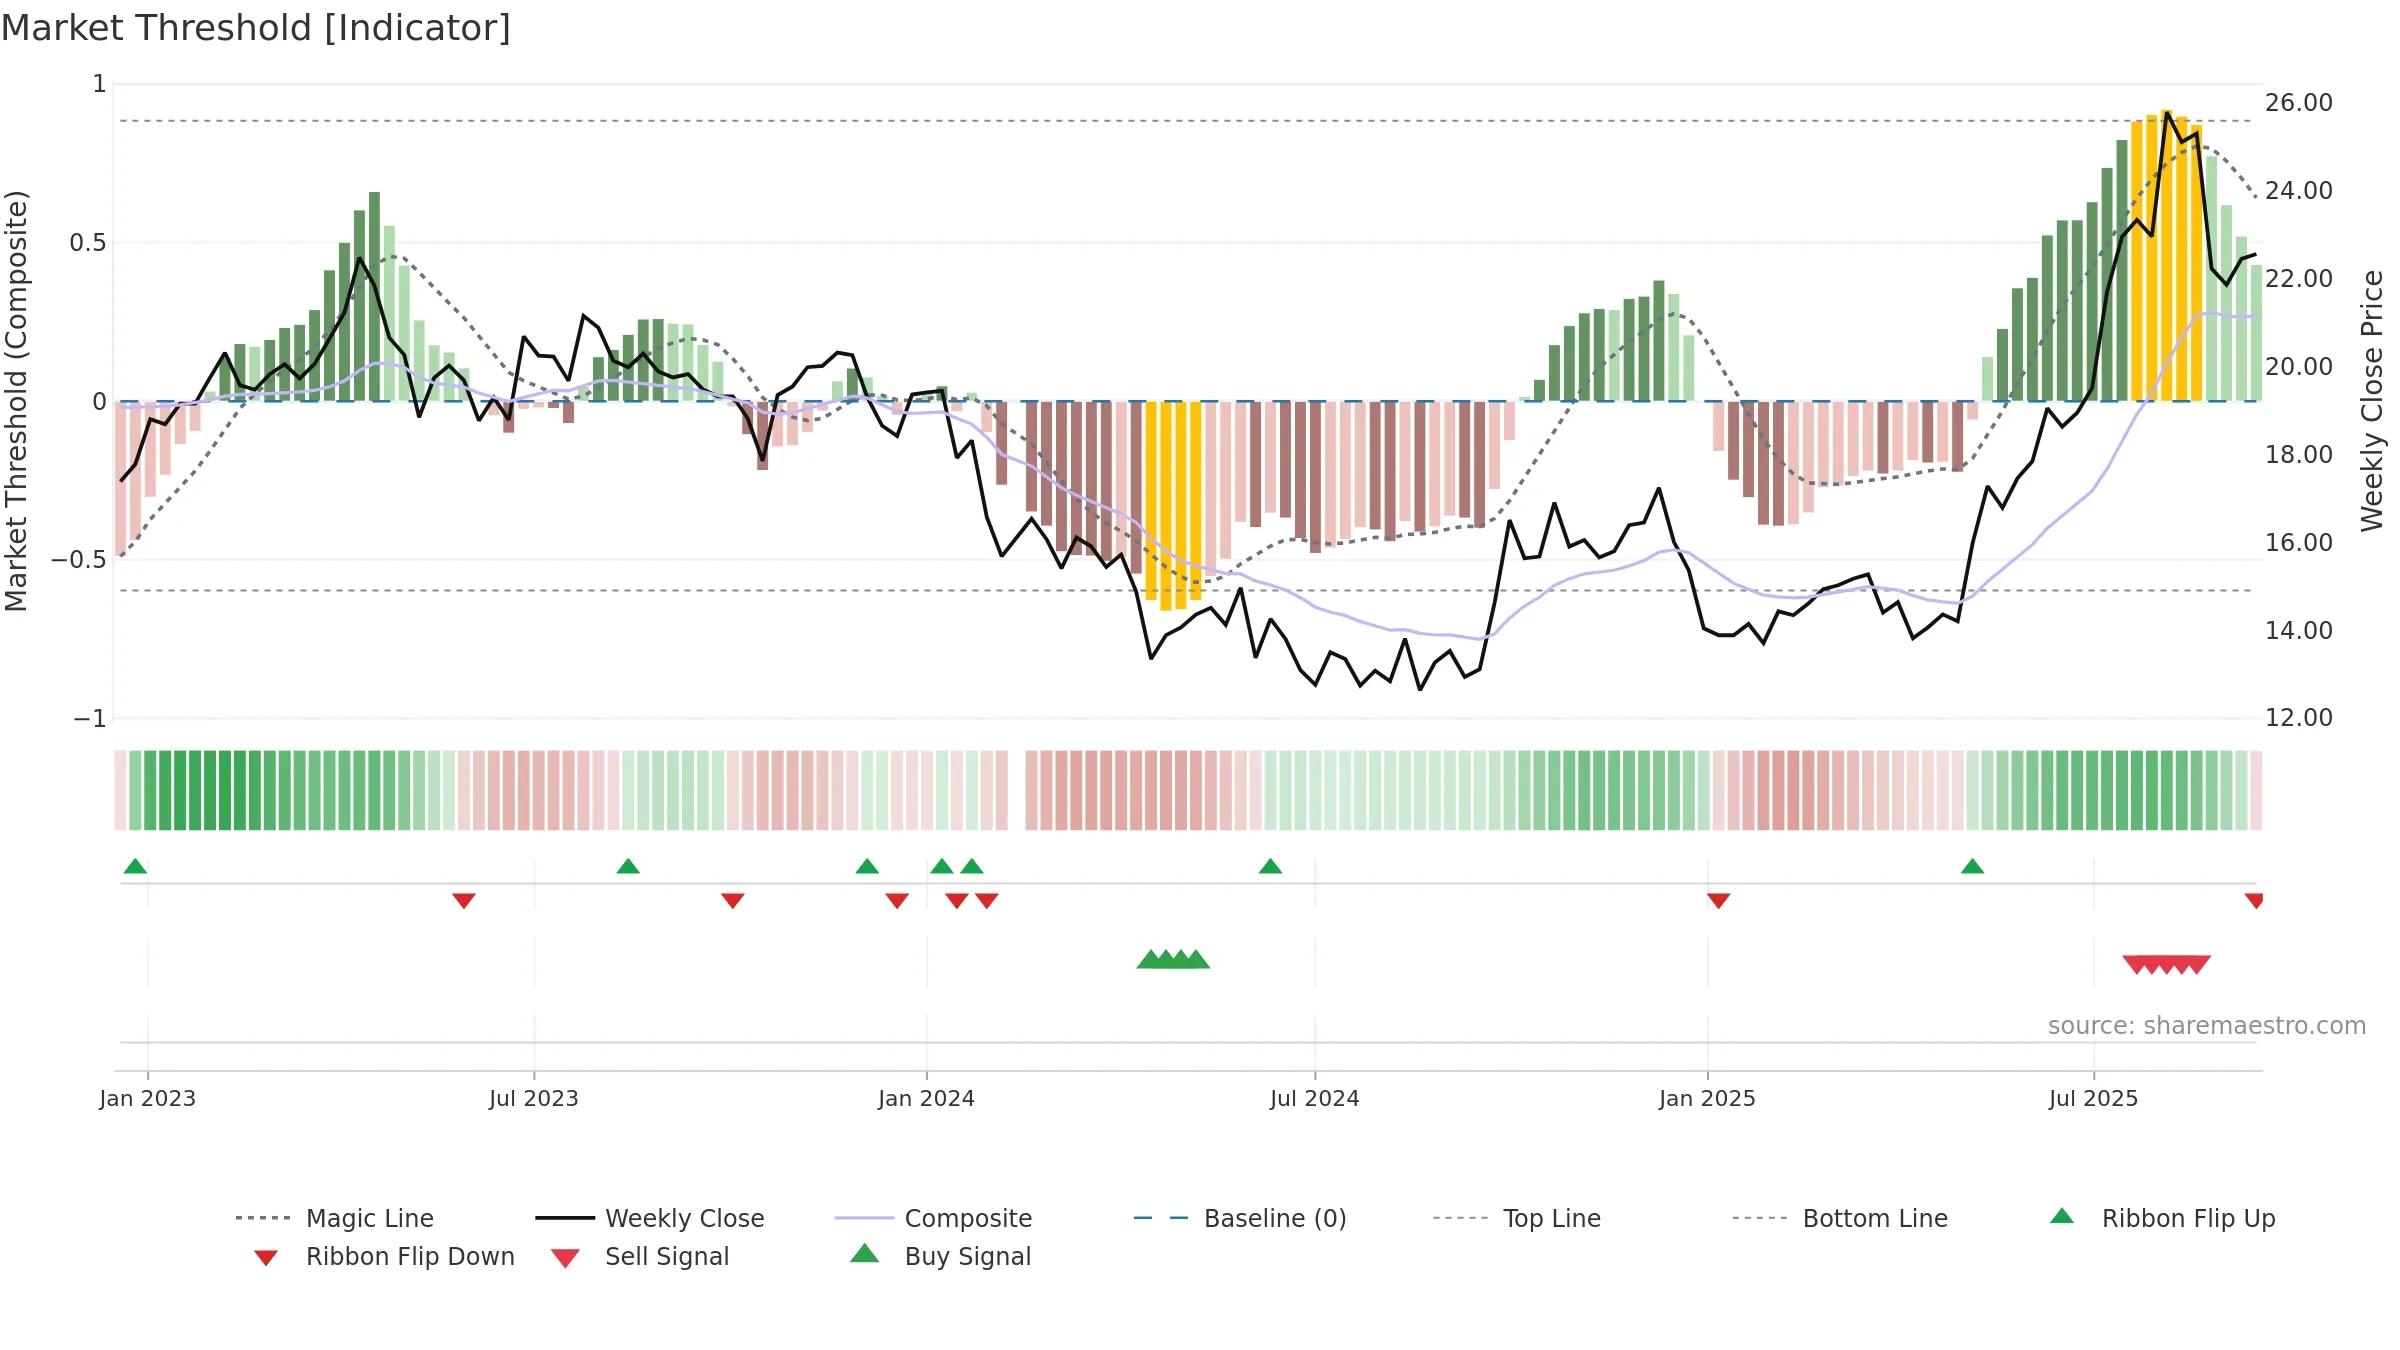Click the chart title Market Threshold [Indicator]
2400x1350 pixels.
[x=256, y=28]
